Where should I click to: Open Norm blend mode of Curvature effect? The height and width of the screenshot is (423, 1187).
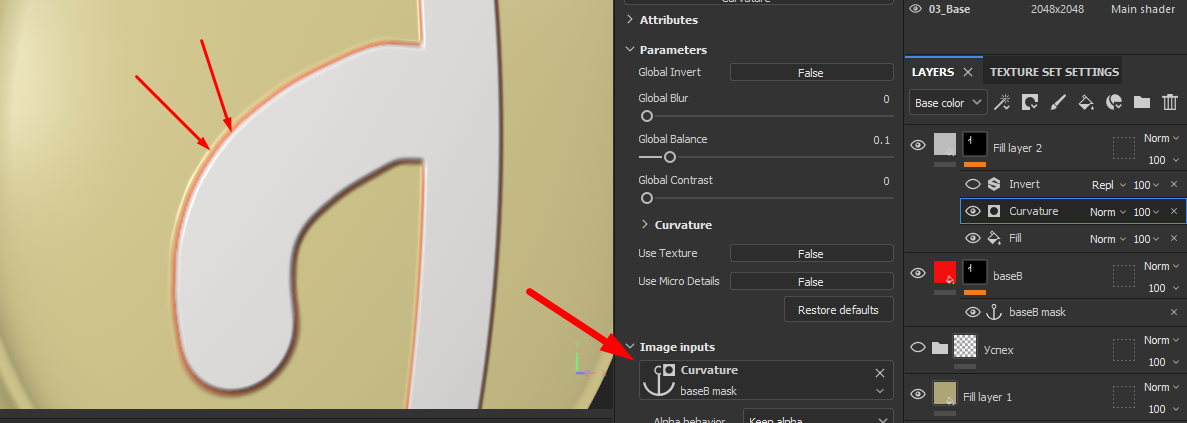click(x=1109, y=212)
